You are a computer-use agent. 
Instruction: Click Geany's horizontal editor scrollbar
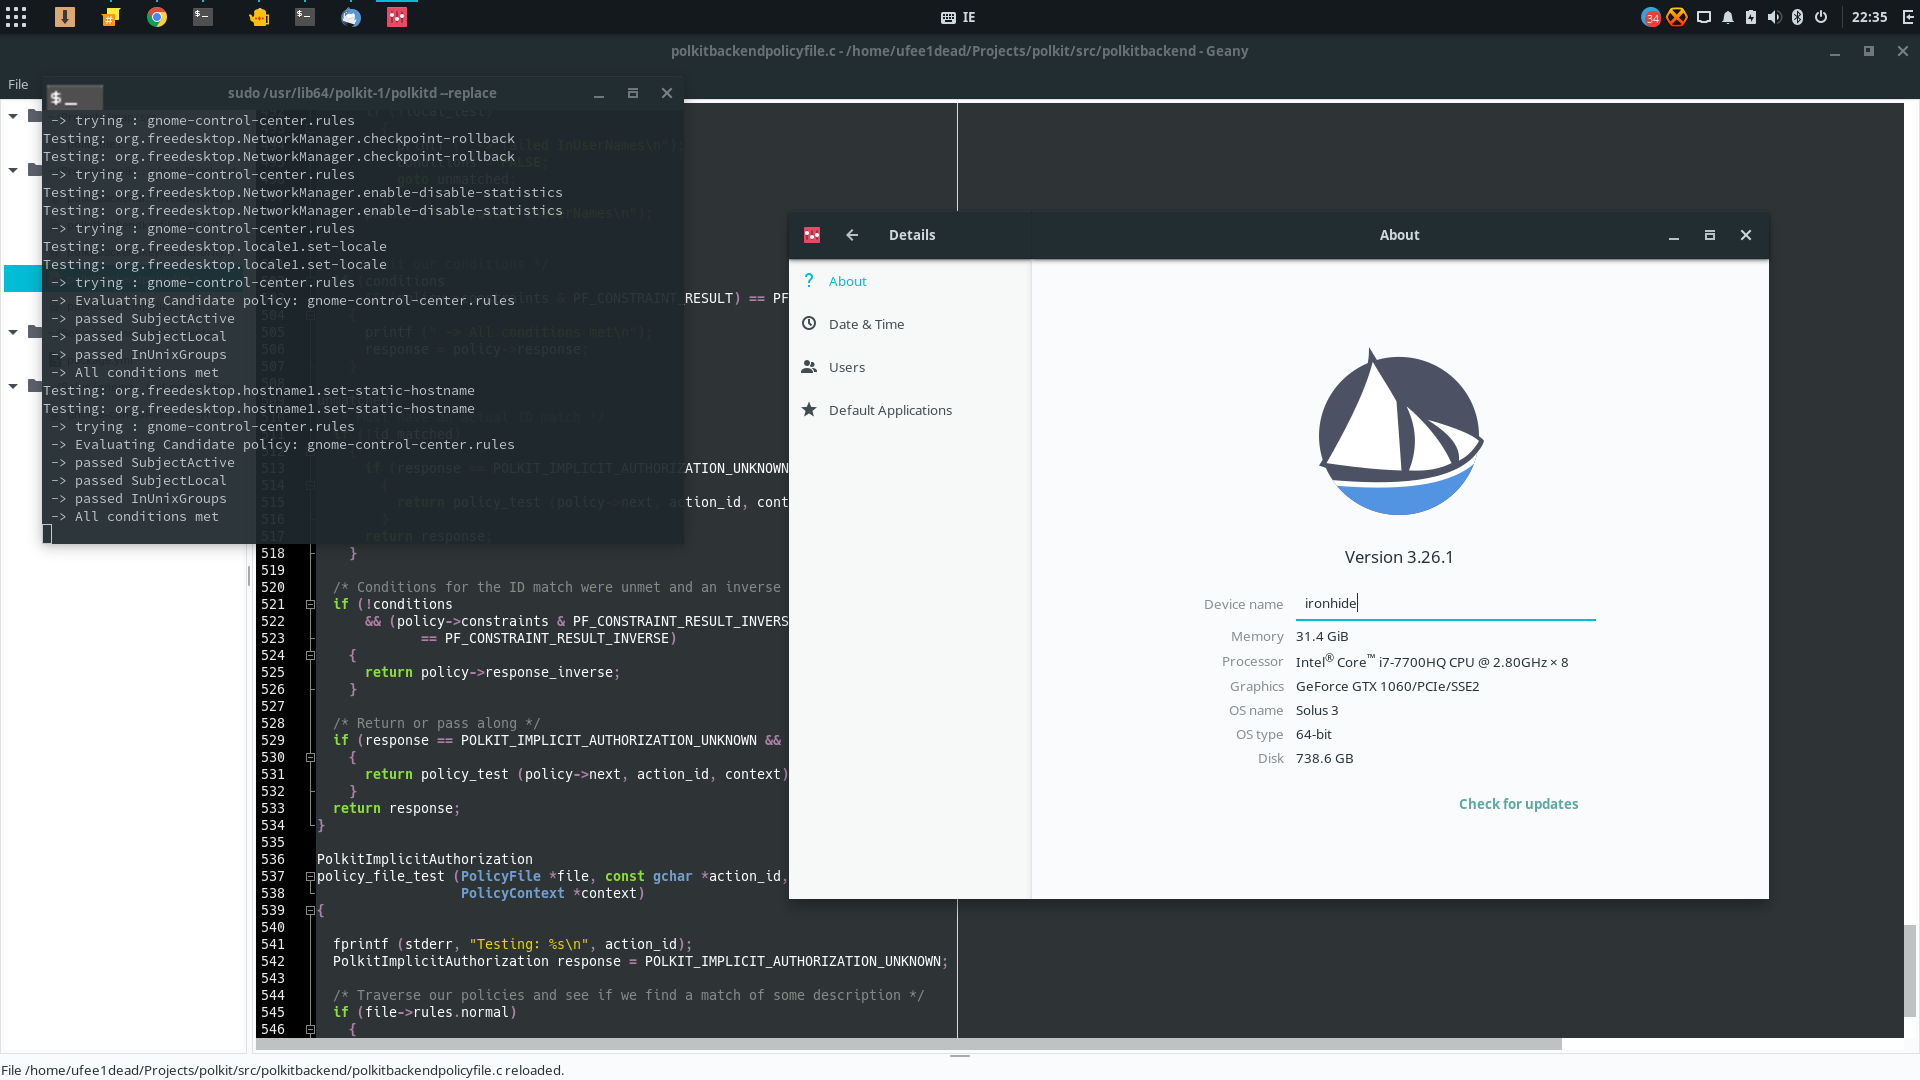tap(908, 1044)
